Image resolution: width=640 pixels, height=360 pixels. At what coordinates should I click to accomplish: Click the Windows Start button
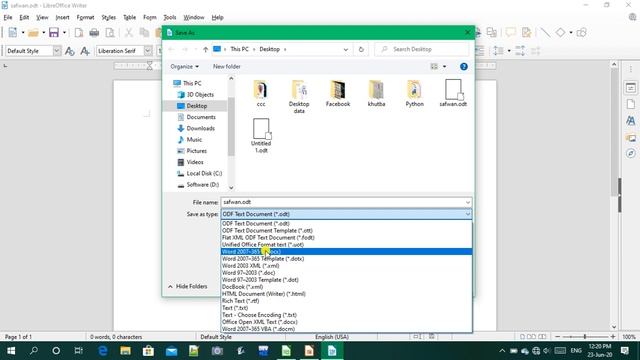[11, 351]
